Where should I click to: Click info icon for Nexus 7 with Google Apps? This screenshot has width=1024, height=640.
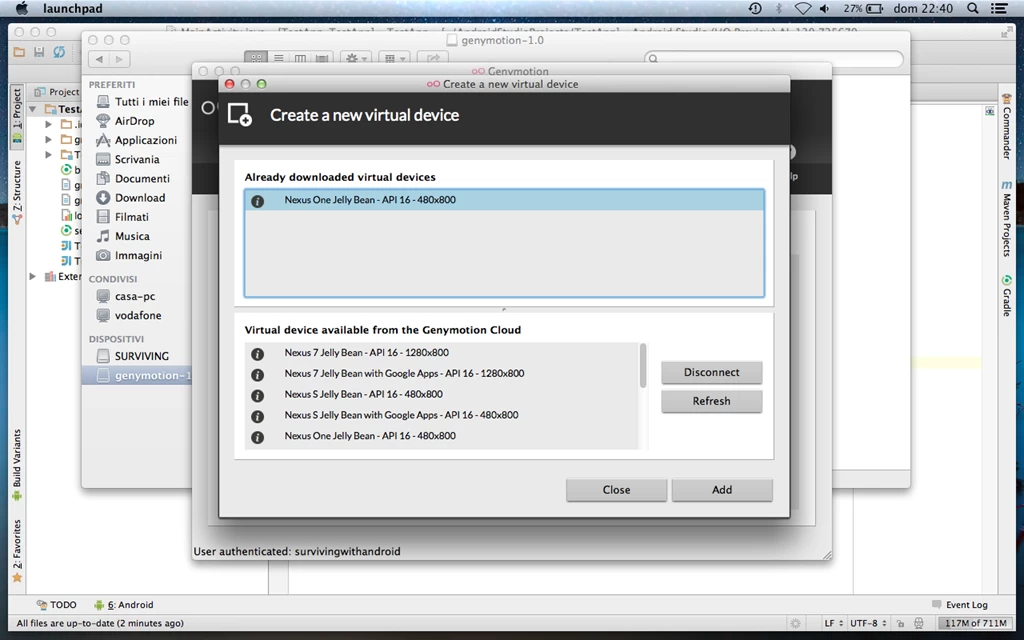click(x=257, y=375)
